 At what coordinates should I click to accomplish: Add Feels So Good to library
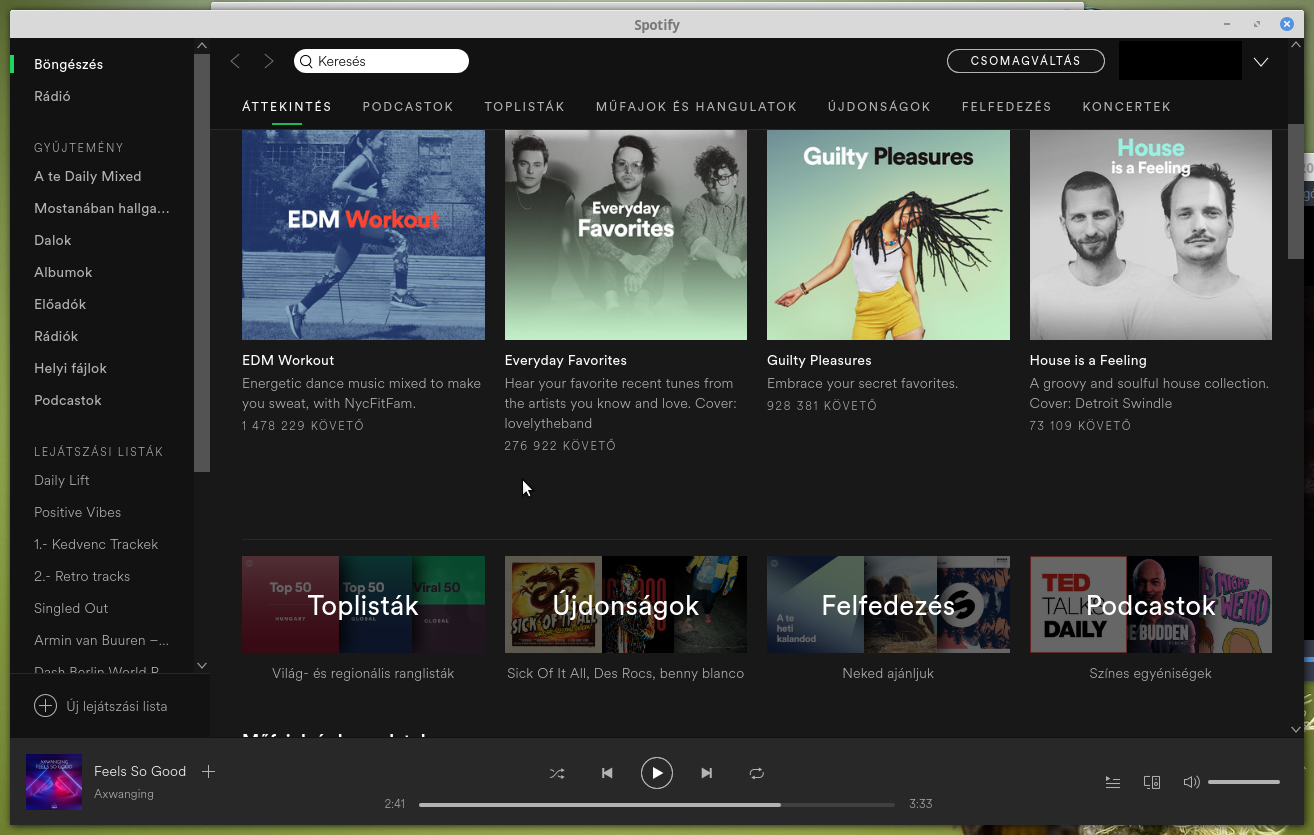click(x=208, y=771)
